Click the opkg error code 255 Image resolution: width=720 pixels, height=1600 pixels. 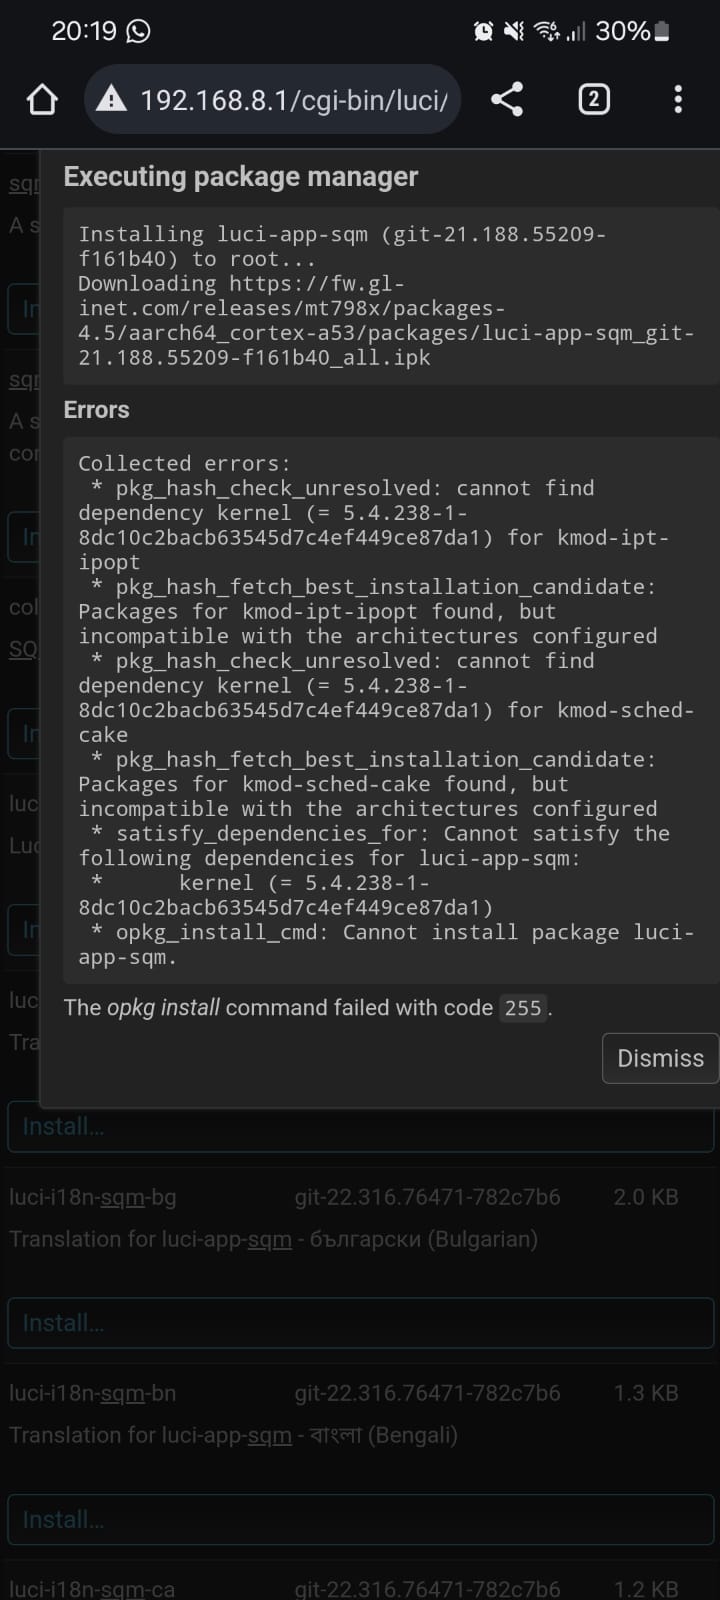(522, 1008)
